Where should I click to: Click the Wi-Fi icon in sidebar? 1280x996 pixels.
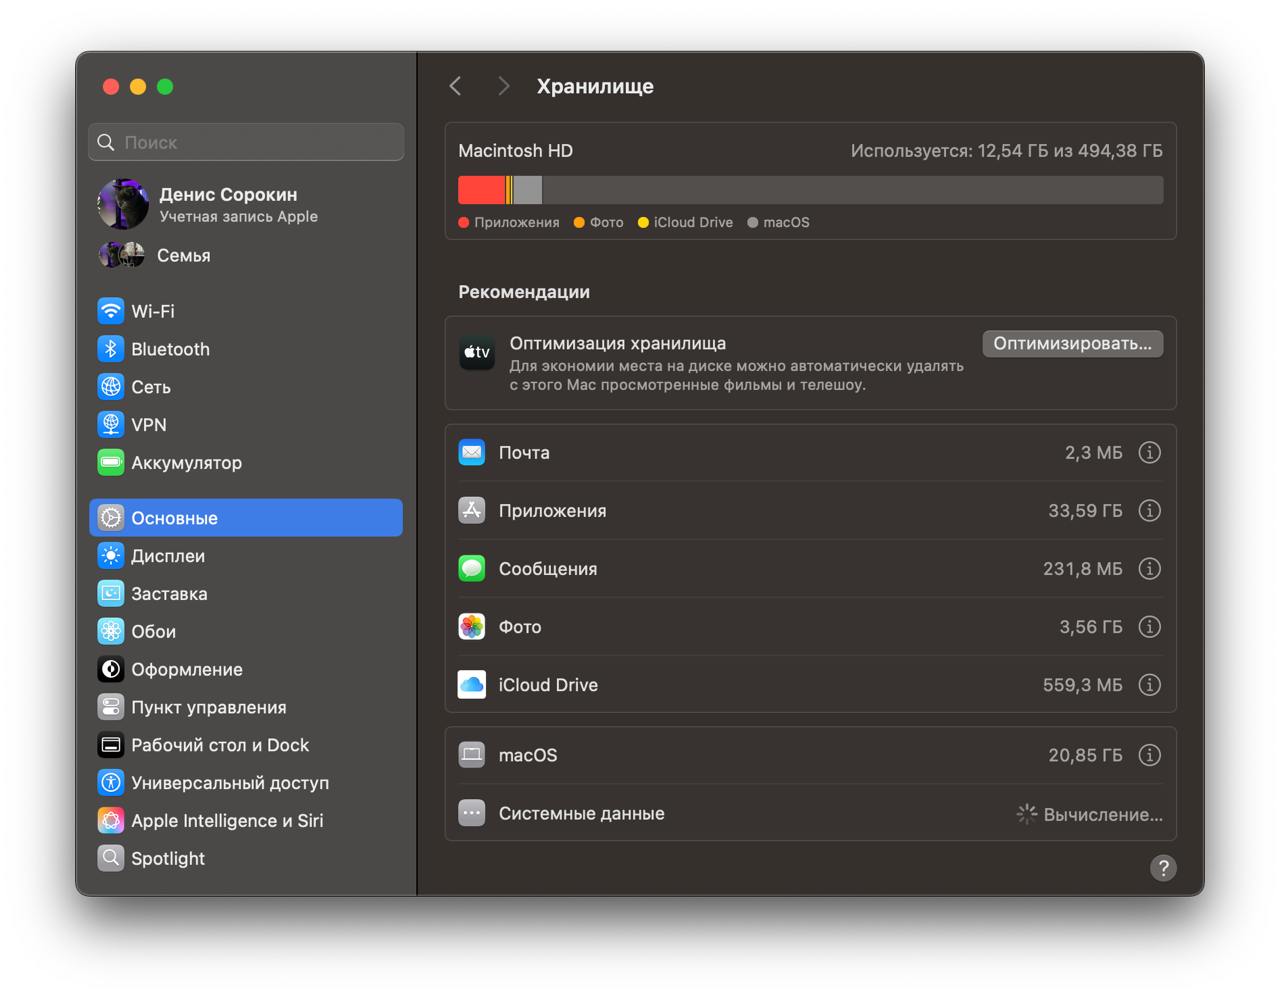pos(111,311)
